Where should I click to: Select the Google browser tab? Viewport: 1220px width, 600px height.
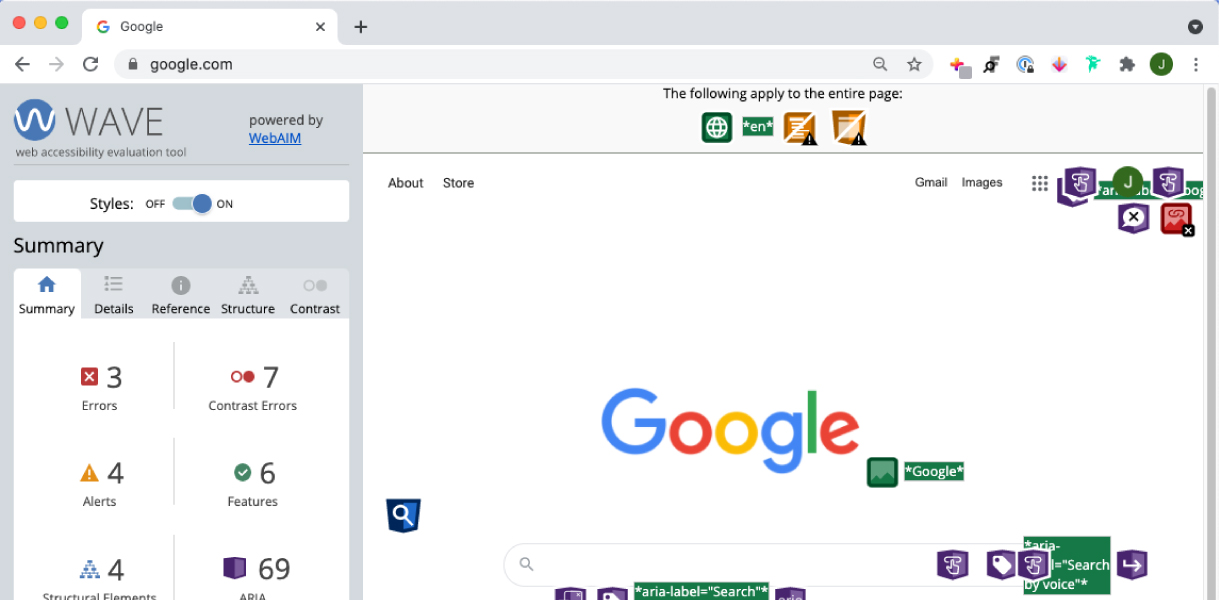pos(210,27)
